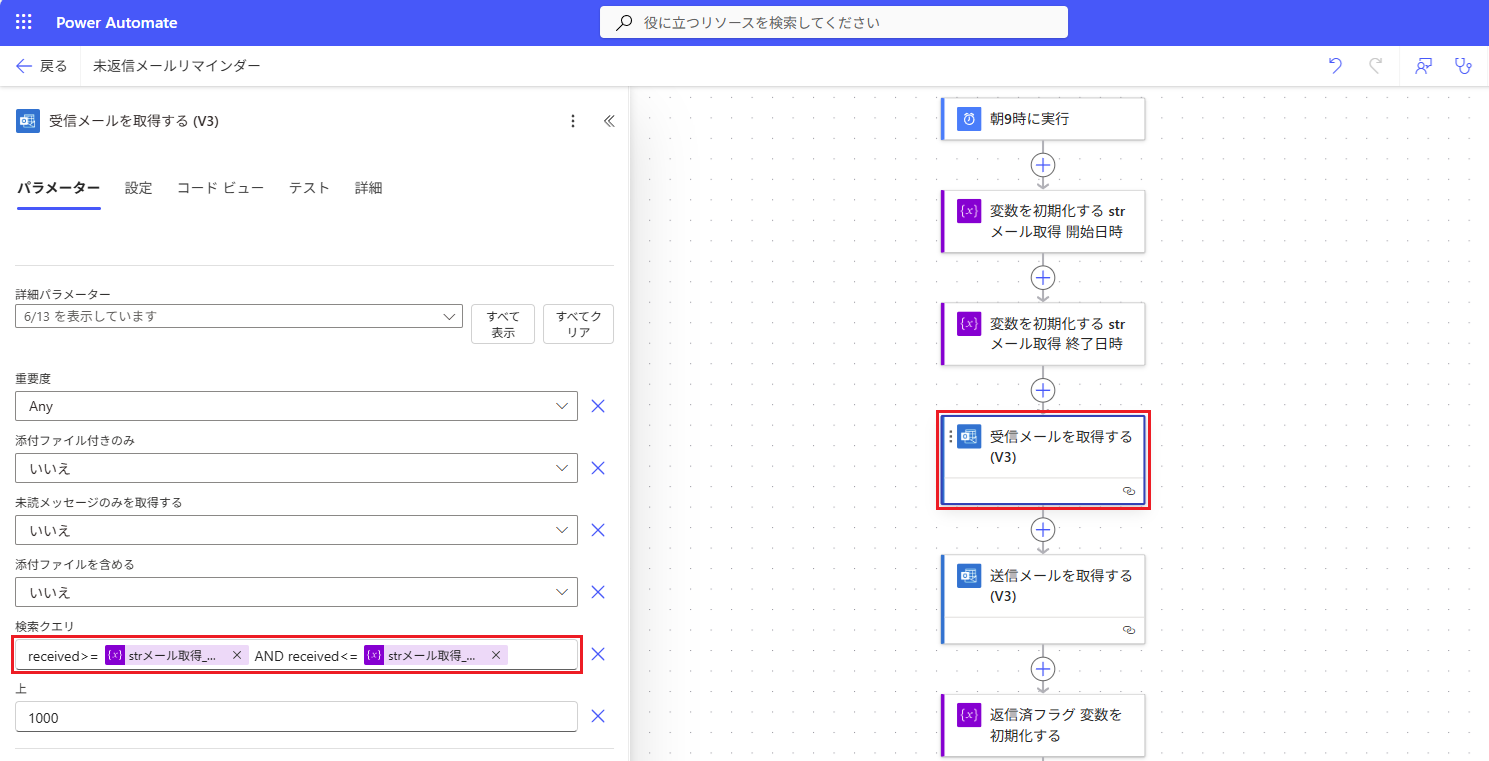This screenshot has height=761, width=1489.
Task: Open the Copilot chat icon
Action: [1422, 66]
